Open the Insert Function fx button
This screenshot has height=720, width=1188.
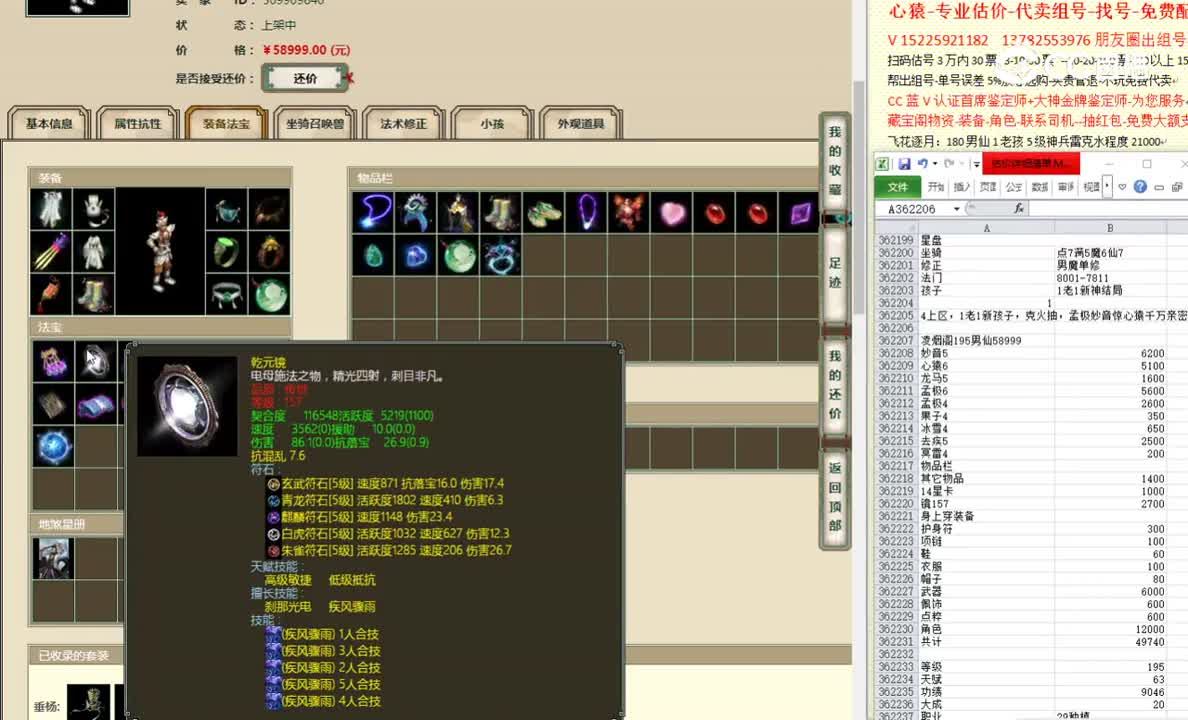tap(1019, 209)
